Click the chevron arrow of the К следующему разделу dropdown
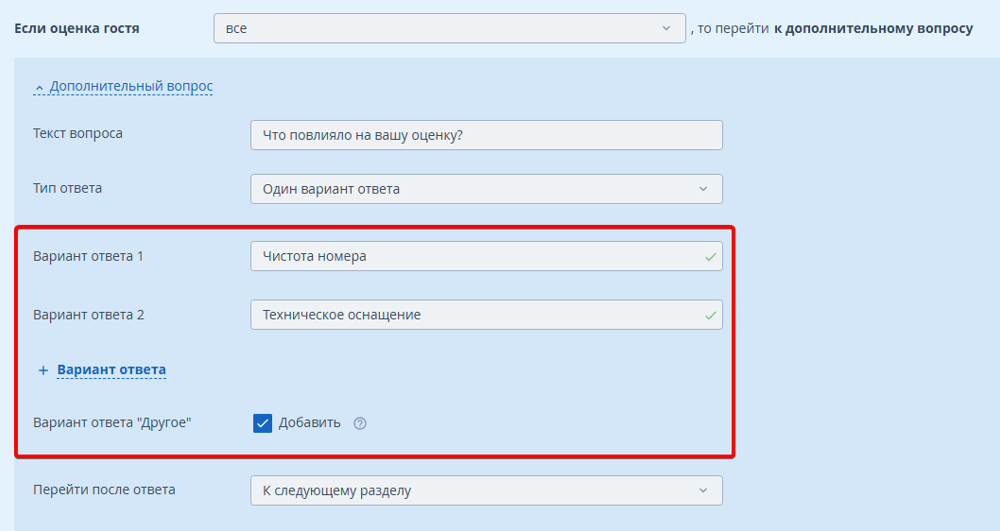This screenshot has width=1000, height=531. pos(703,491)
